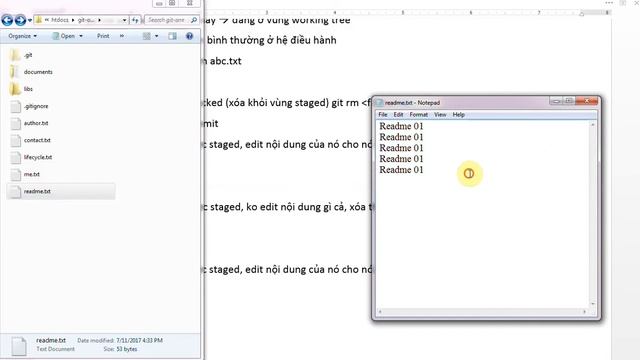Select me.txt file icon
Screen dimensions: 640x360
pyautogui.click(x=16, y=174)
